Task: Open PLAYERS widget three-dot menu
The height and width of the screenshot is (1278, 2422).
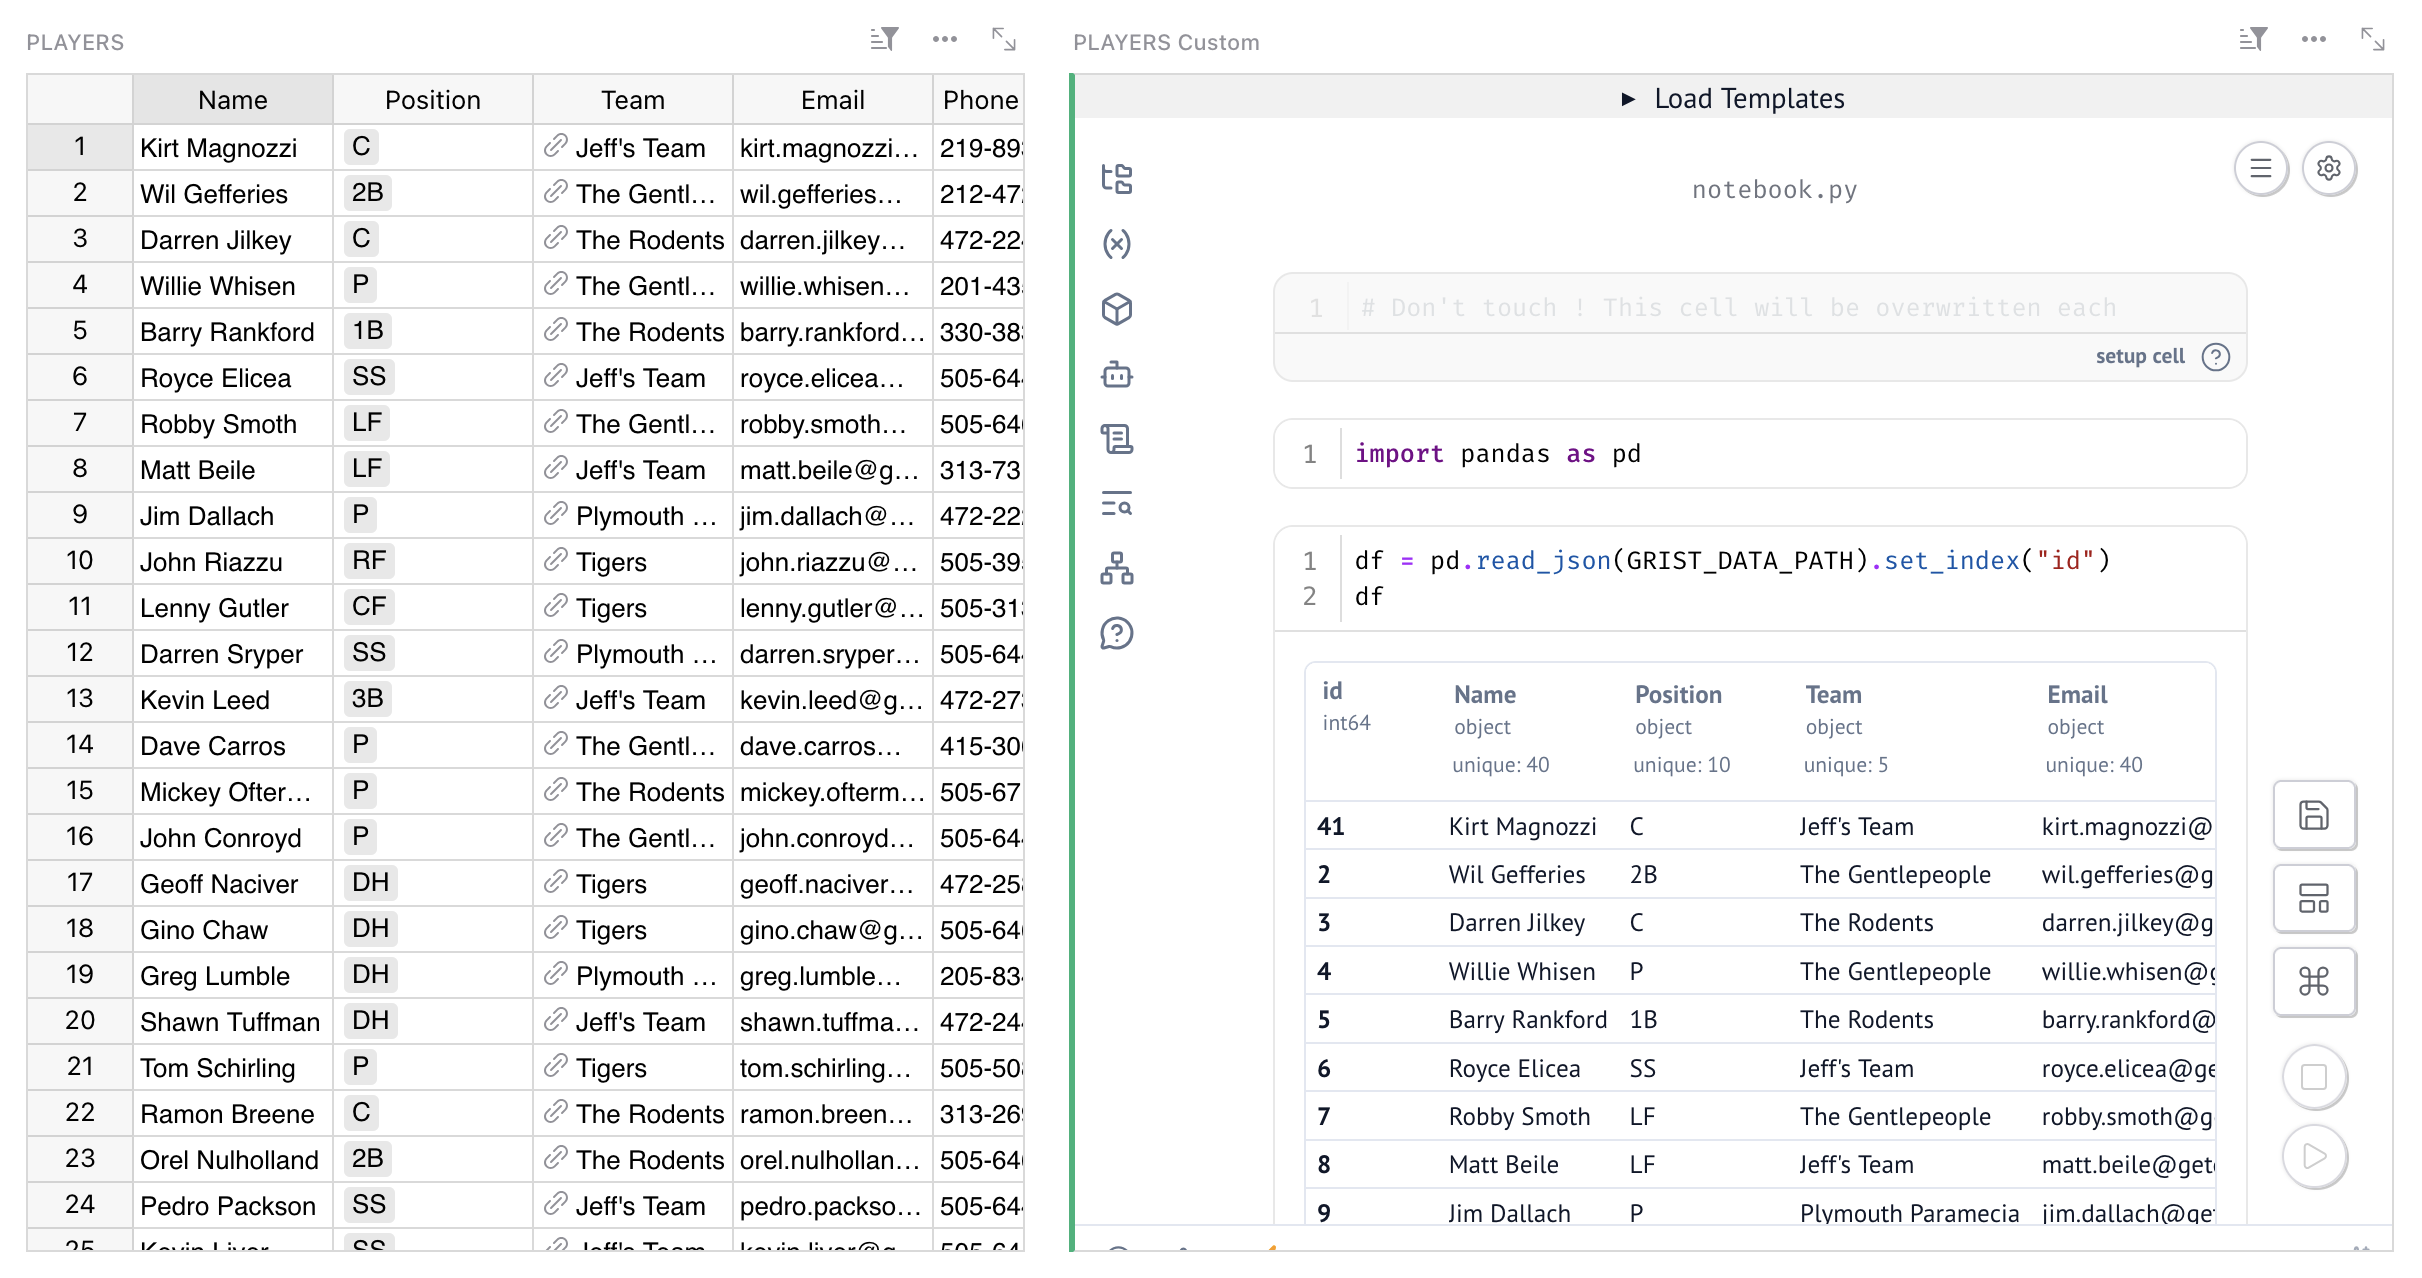Action: click(944, 39)
